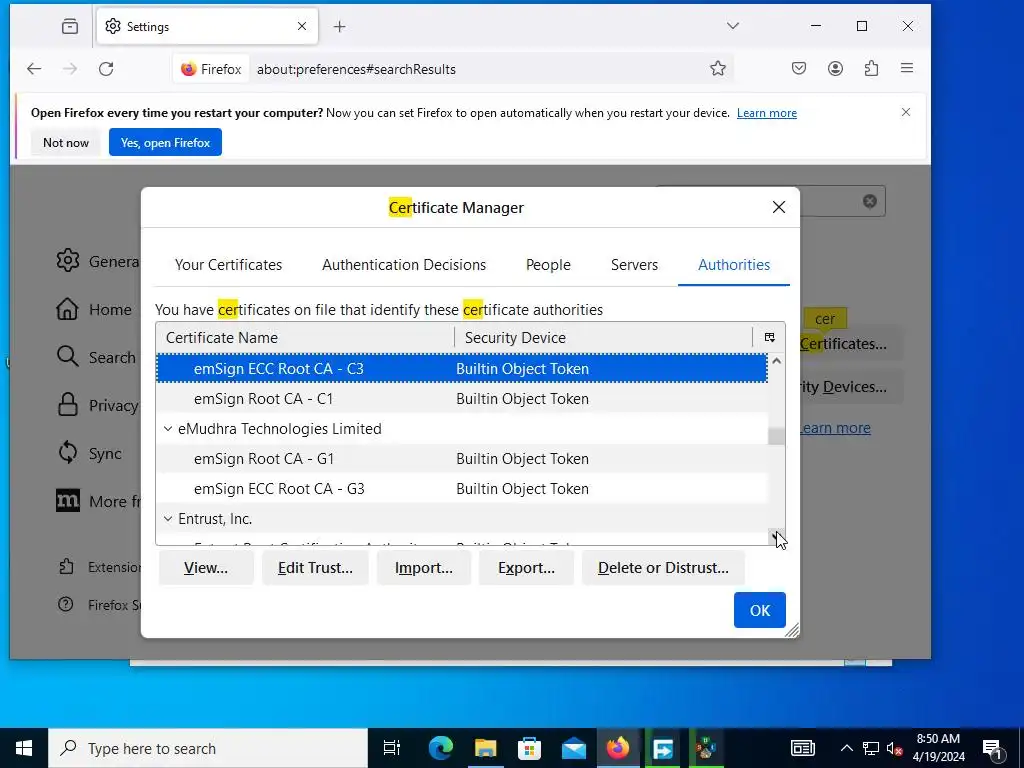The width and height of the screenshot is (1024, 768).
Task: Open the notification center icon
Action: pyautogui.click(x=992, y=748)
